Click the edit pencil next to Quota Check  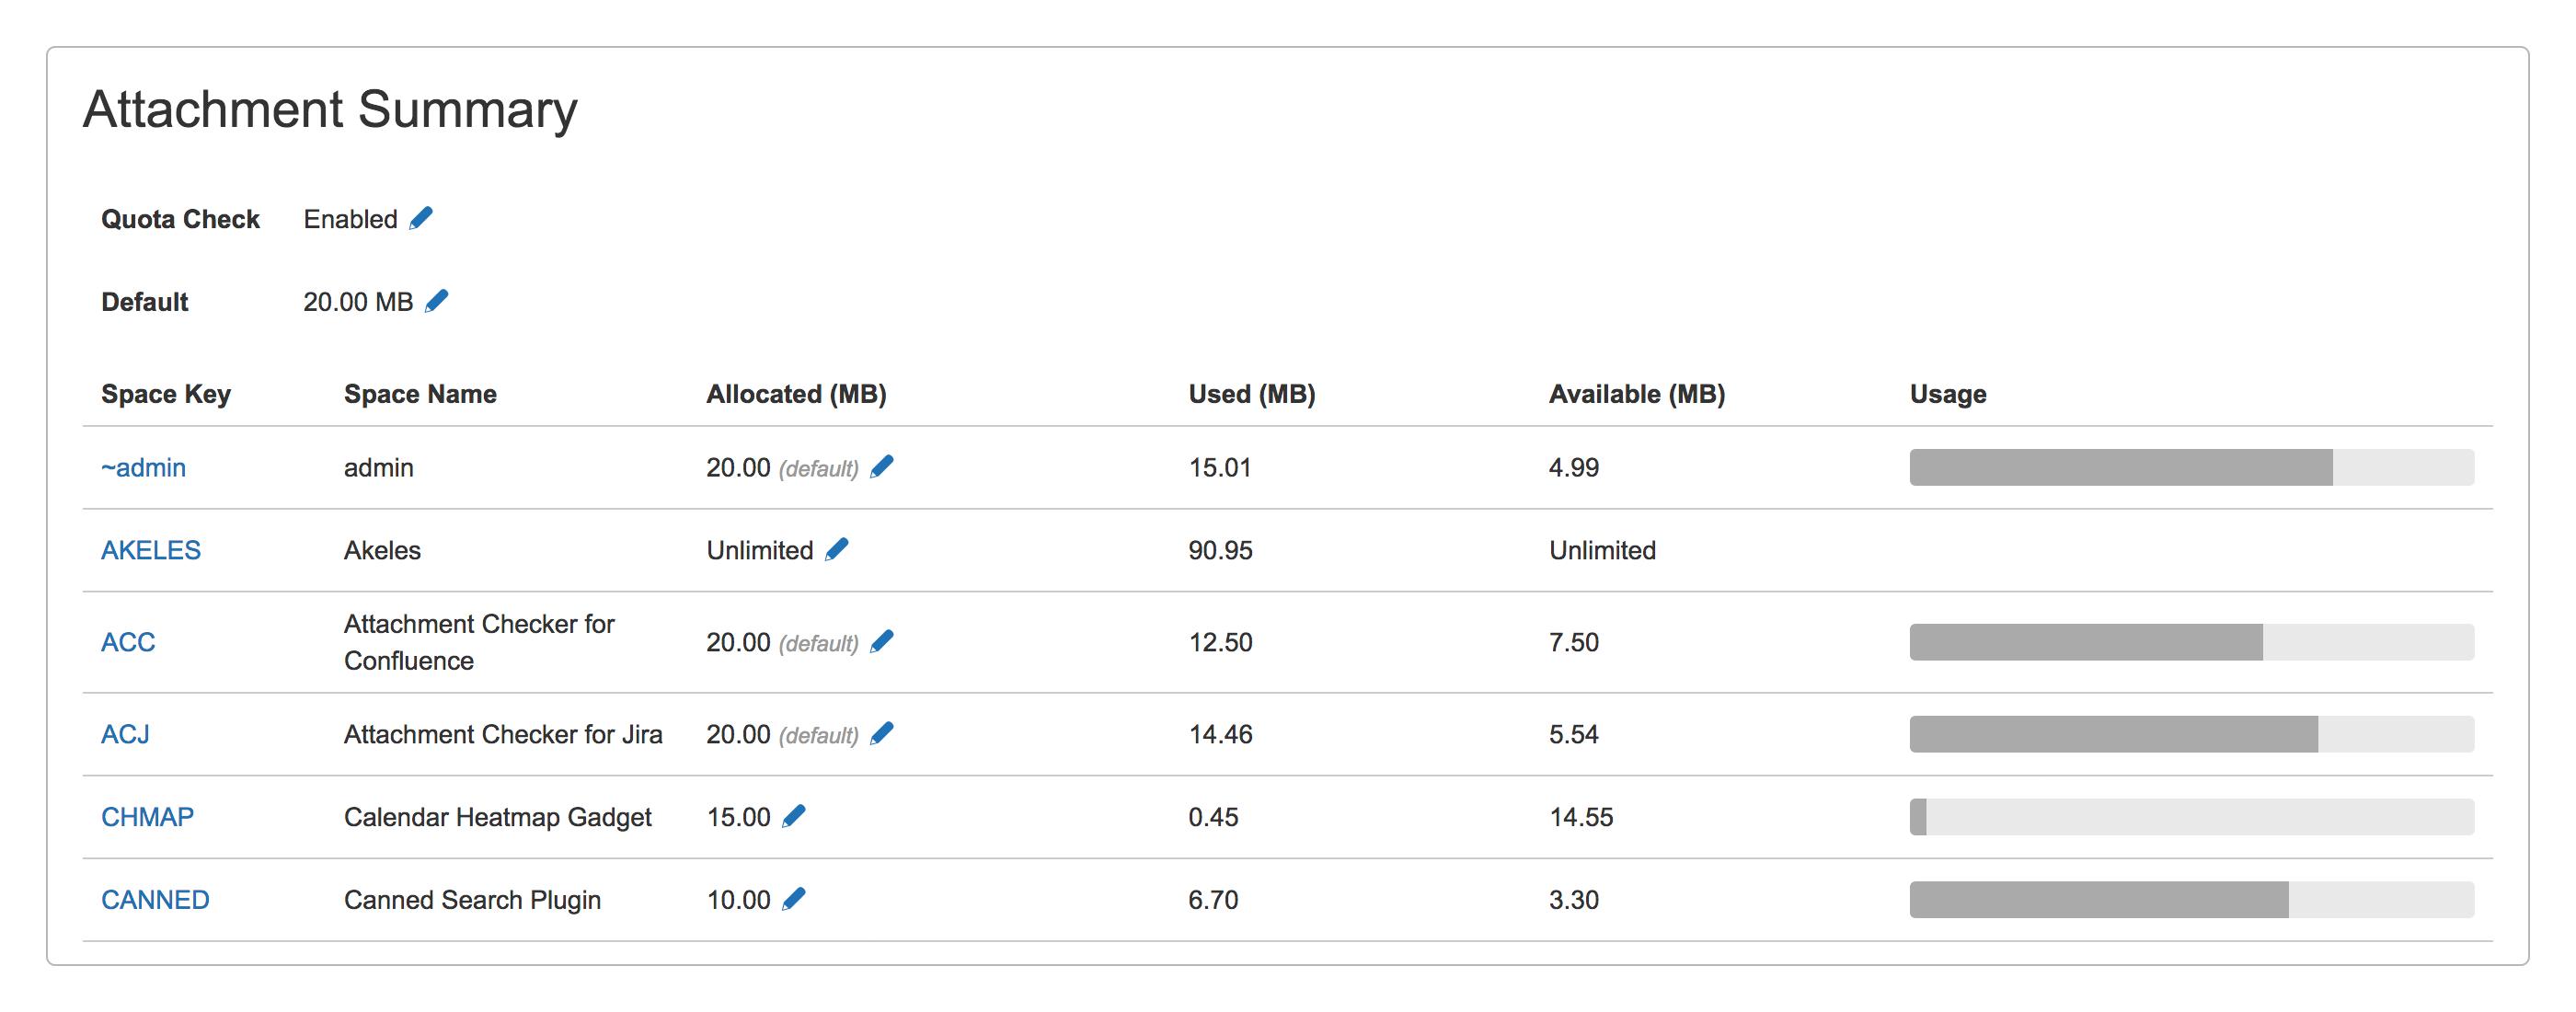[x=421, y=217]
